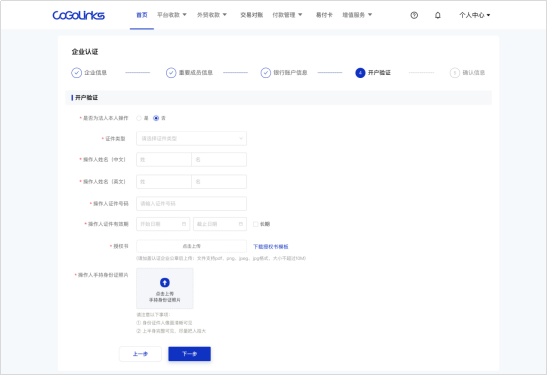The width and height of the screenshot is (547, 375).
Task: Click 企业信息 step label
Action: coord(96,73)
